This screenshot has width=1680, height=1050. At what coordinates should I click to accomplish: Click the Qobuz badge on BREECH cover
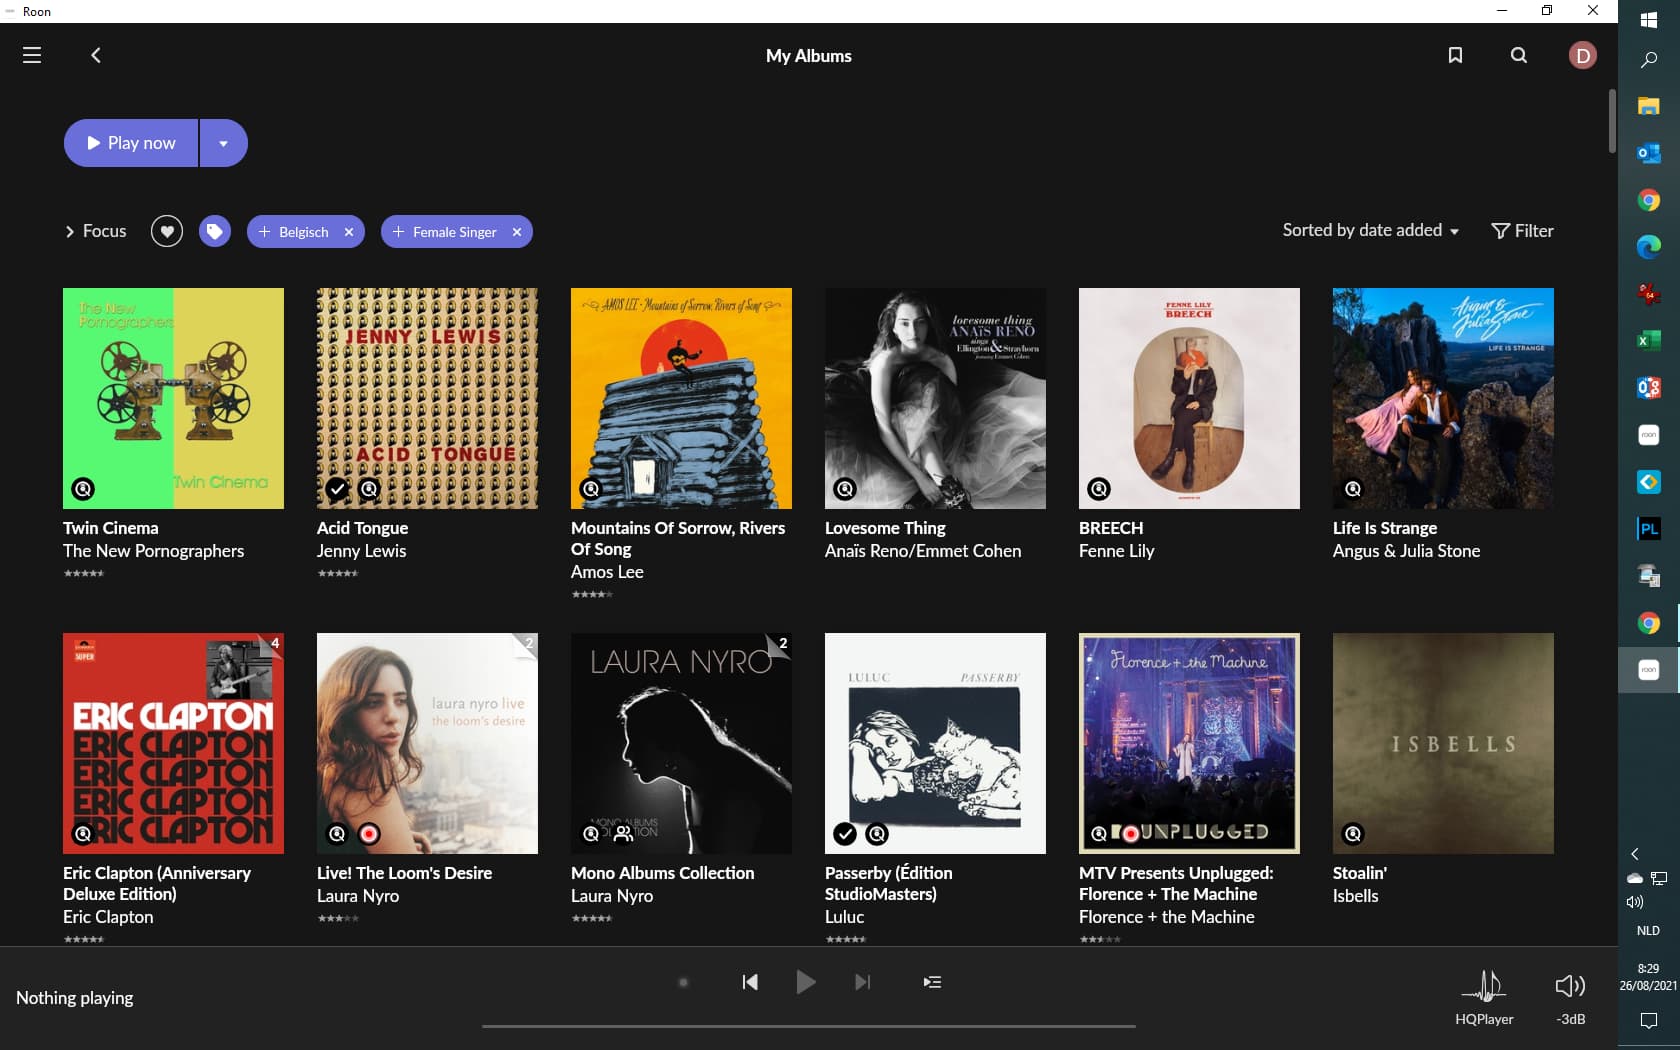1099,489
